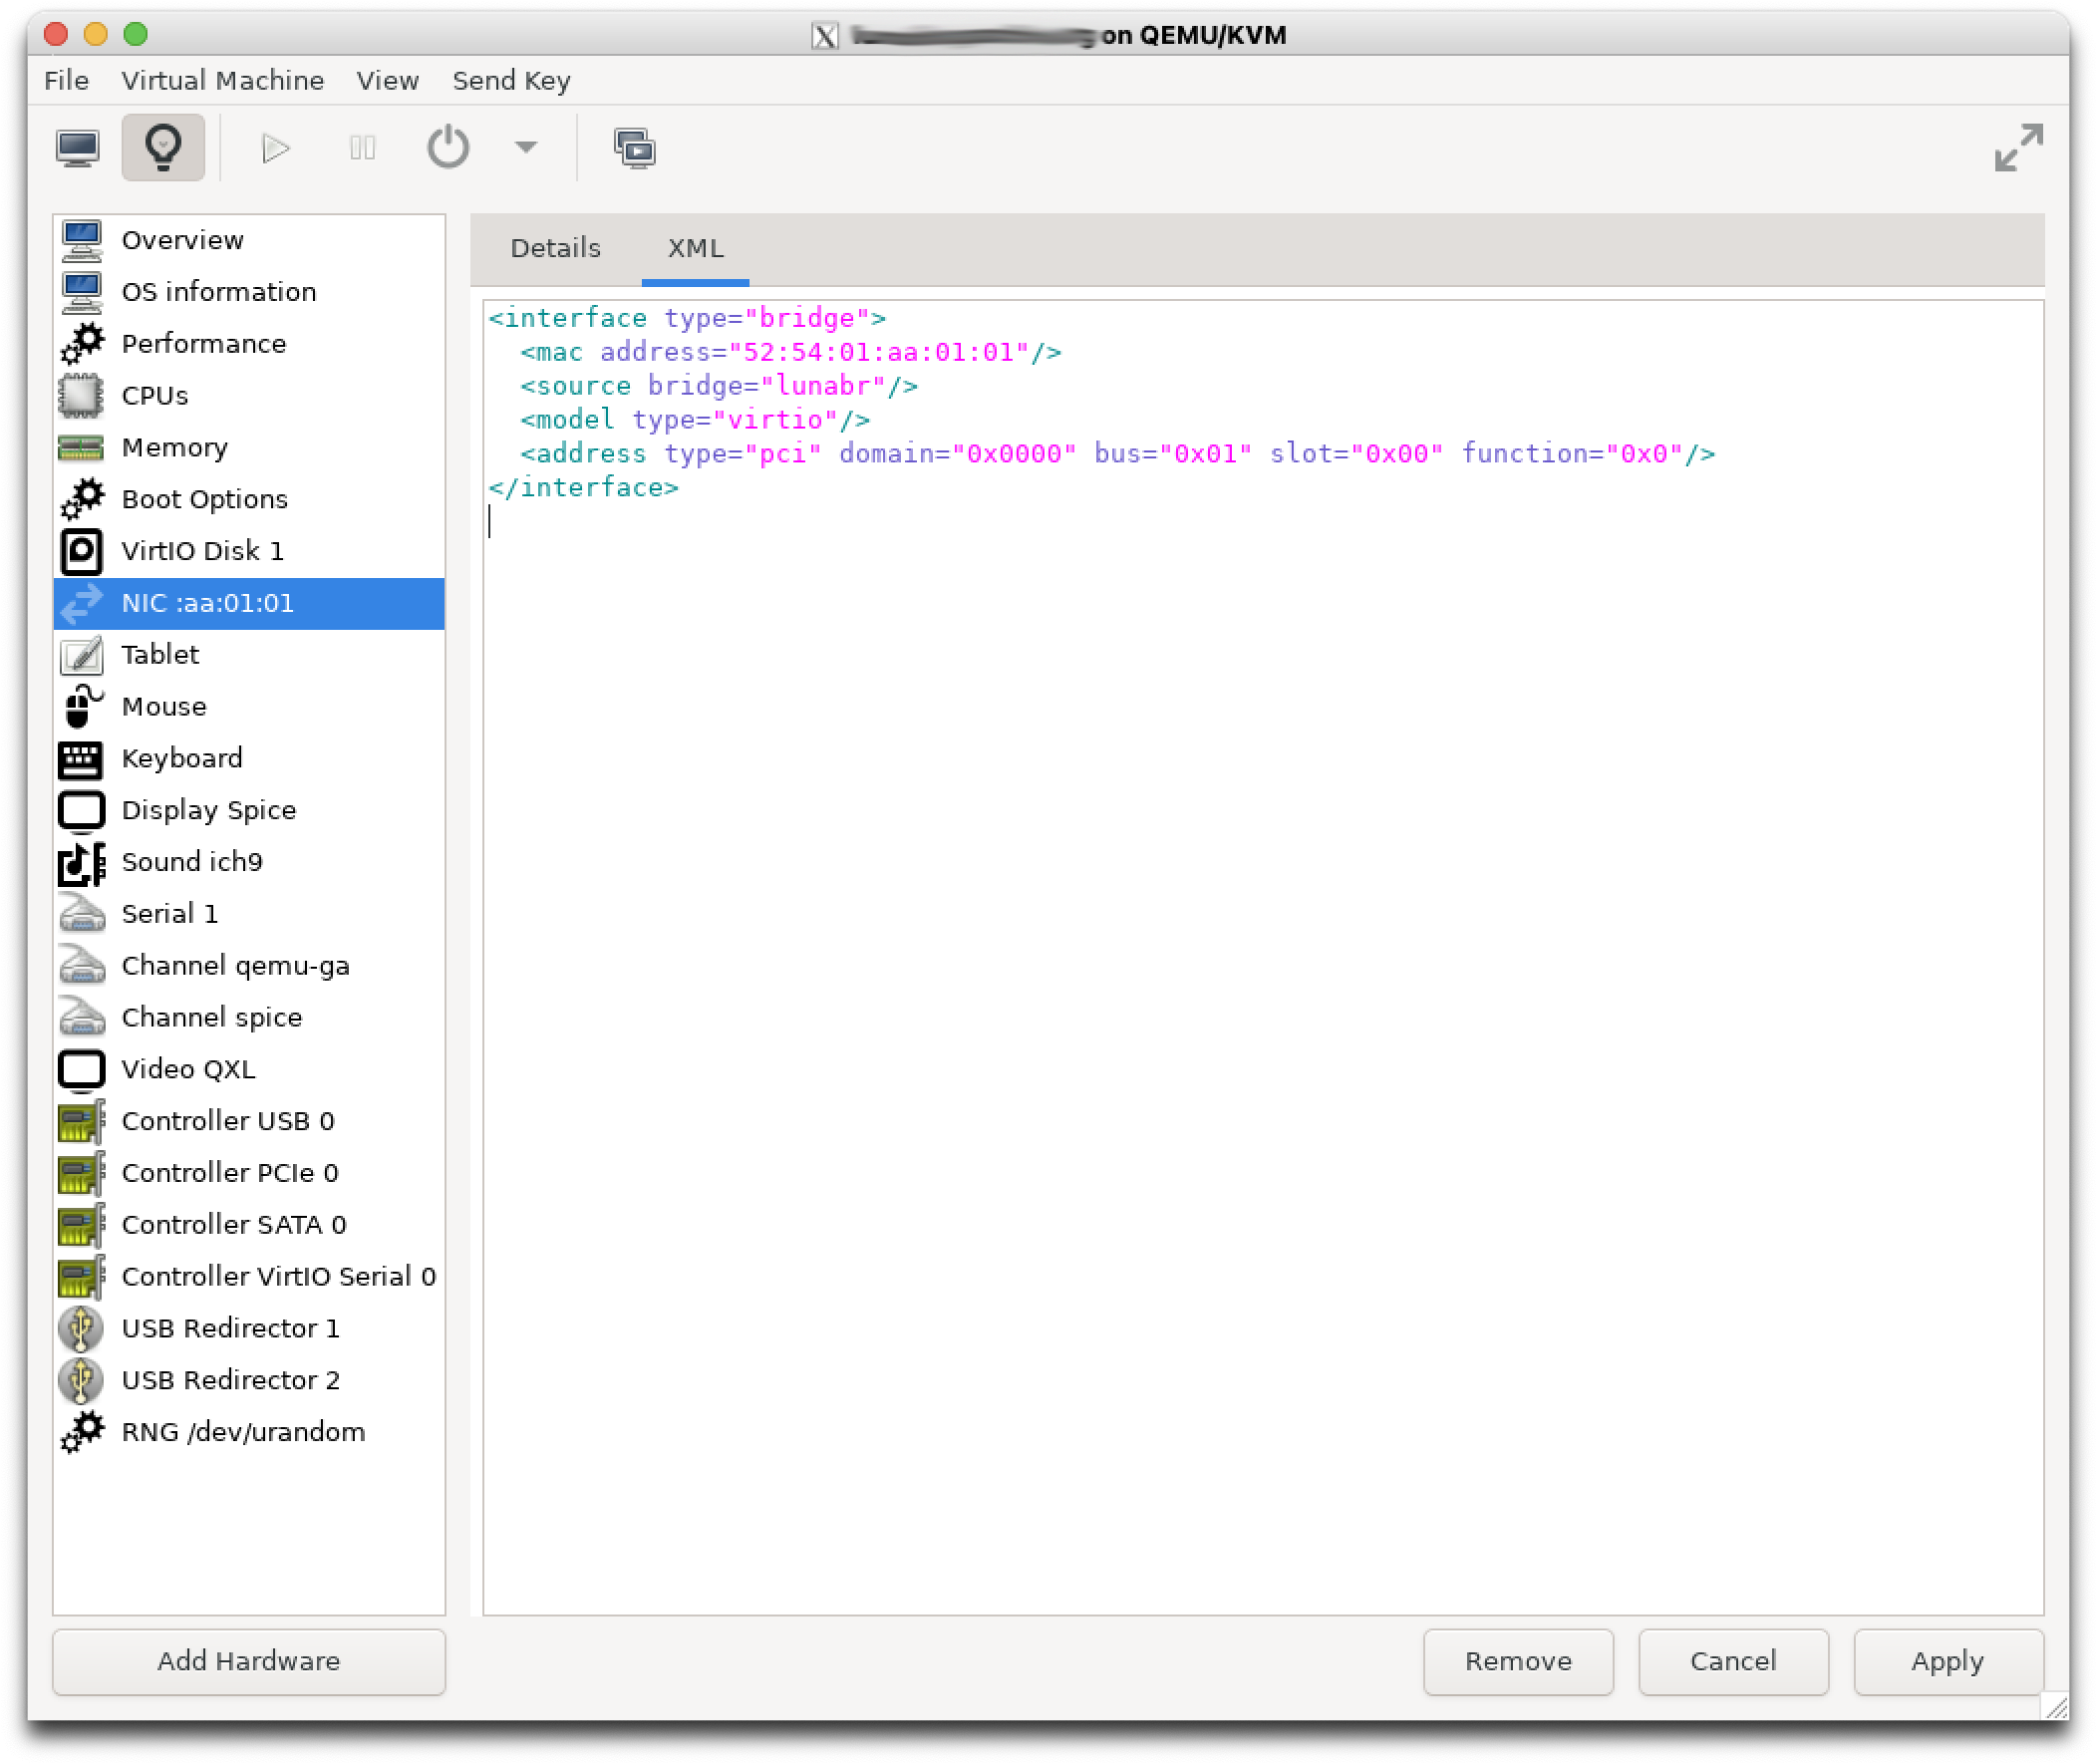The image size is (2097, 1764).
Task: Shut down the virtual machine
Action: (448, 148)
